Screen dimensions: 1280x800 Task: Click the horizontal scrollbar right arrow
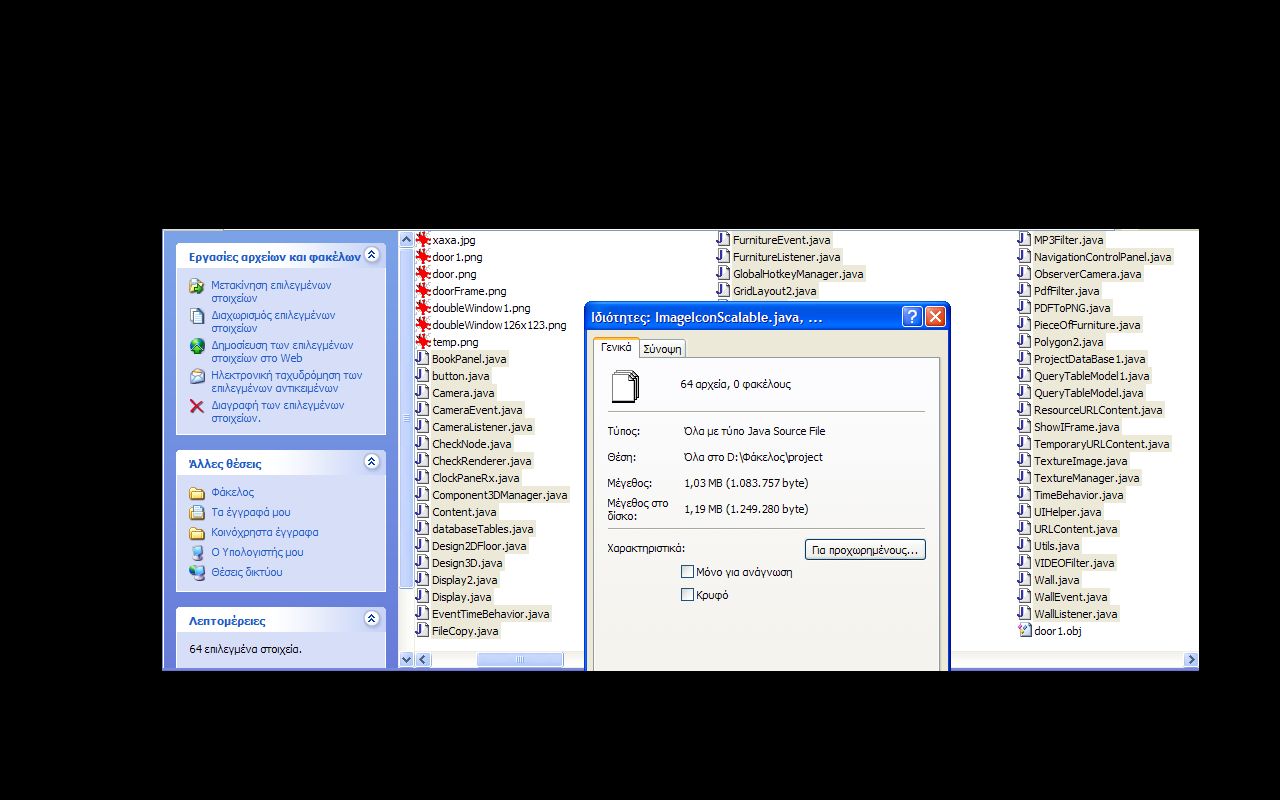click(1191, 659)
